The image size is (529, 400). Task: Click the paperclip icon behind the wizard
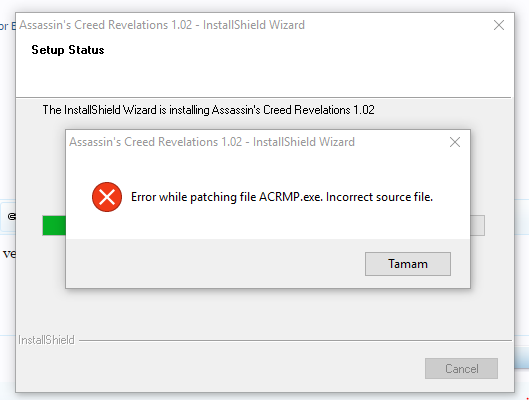coord(11,216)
